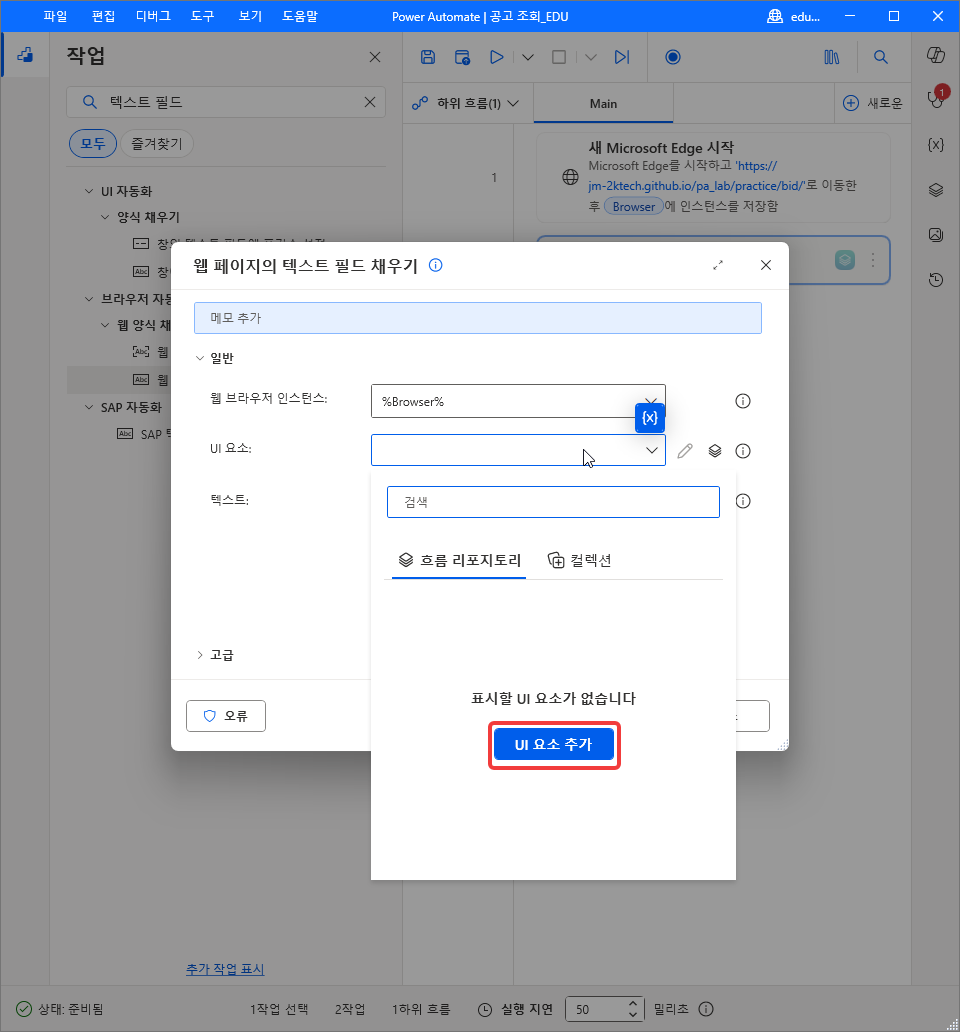
Task: Open the 보기 menu
Action: pos(250,16)
